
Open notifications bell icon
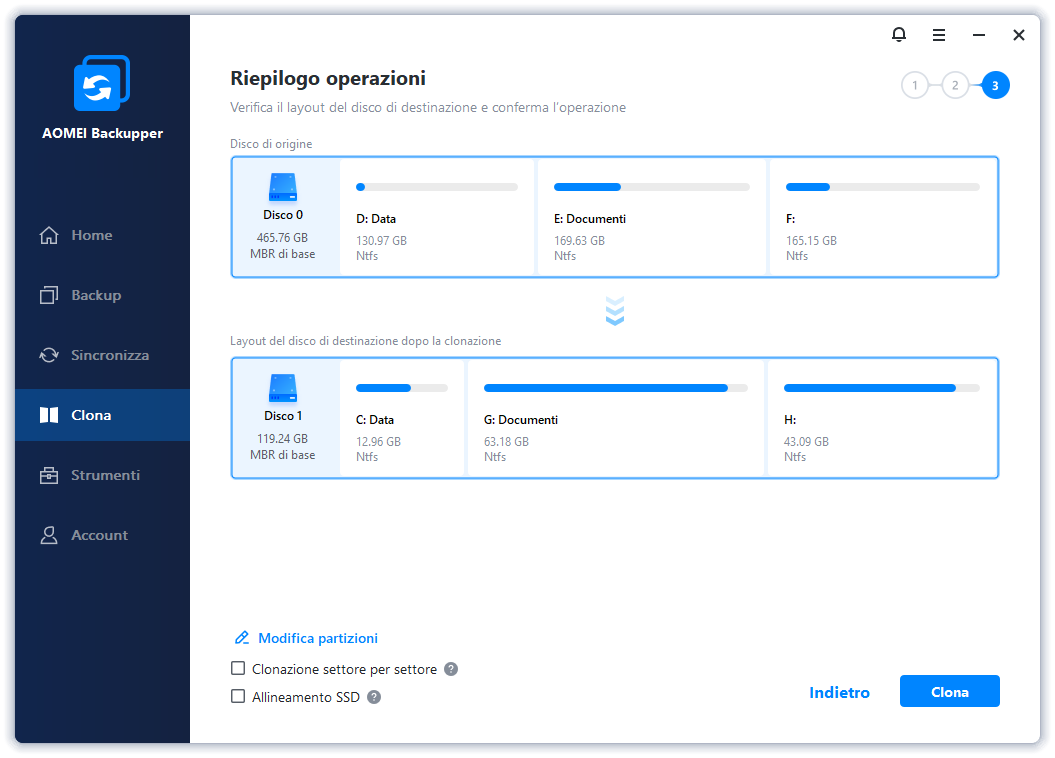click(899, 34)
